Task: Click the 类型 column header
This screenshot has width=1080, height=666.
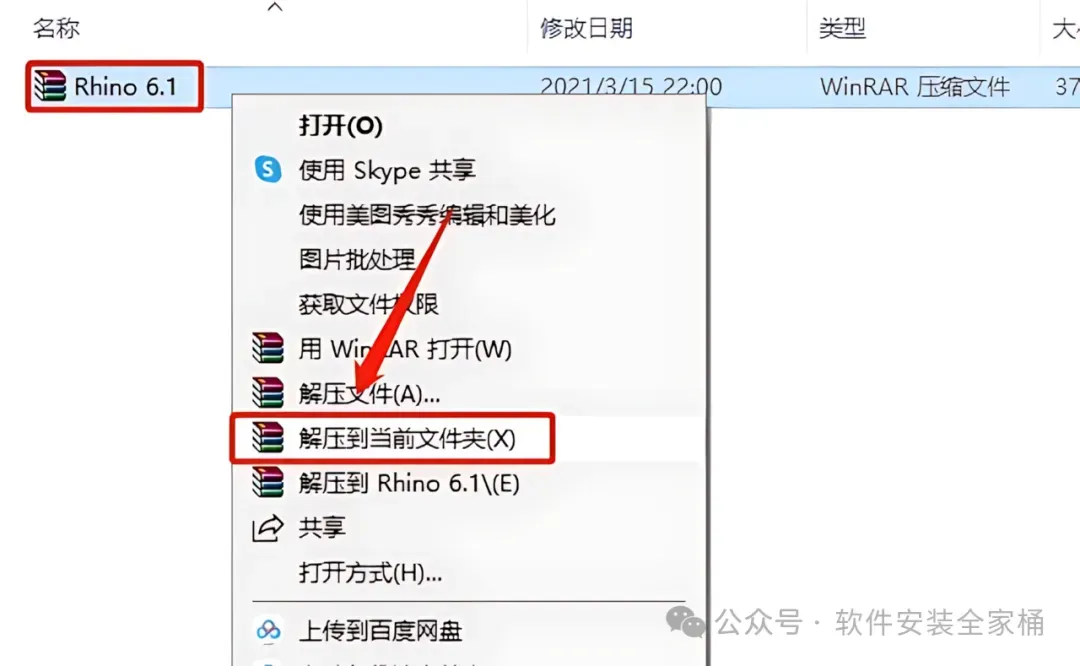Action: click(842, 28)
